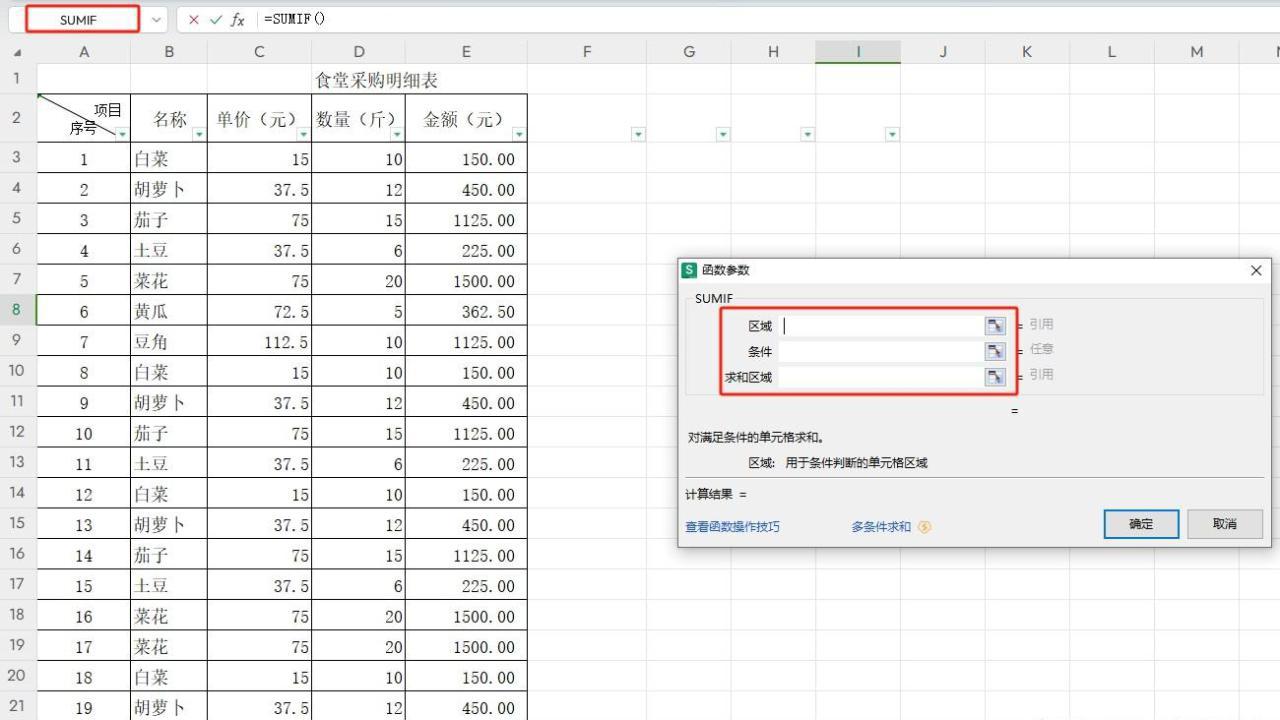The image size is (1280, 720).
Task: Click the 白菜 cell in row 3
Action: point(169,159)
